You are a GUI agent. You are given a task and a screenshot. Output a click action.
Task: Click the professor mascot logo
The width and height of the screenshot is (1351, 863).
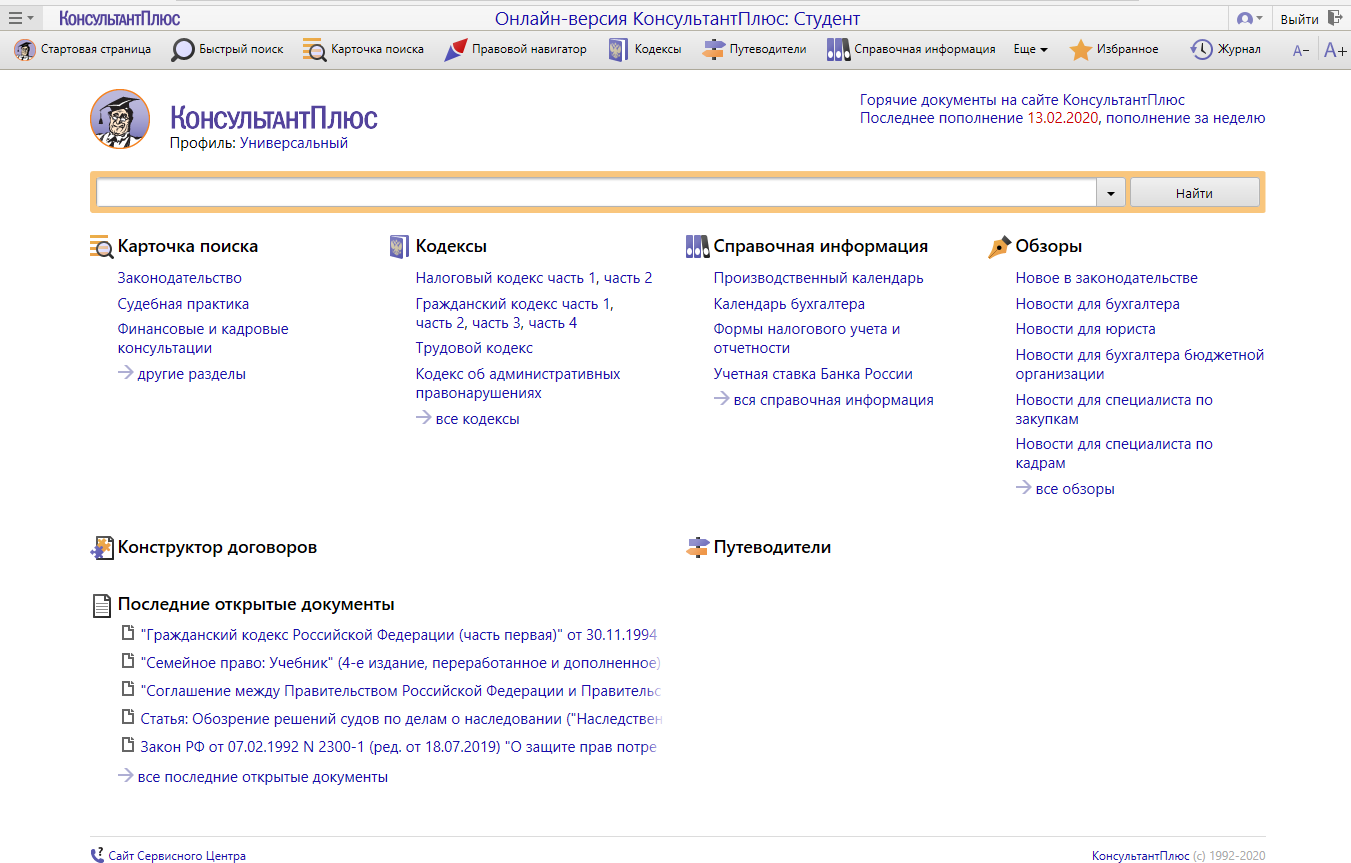(x=120, y=119)
